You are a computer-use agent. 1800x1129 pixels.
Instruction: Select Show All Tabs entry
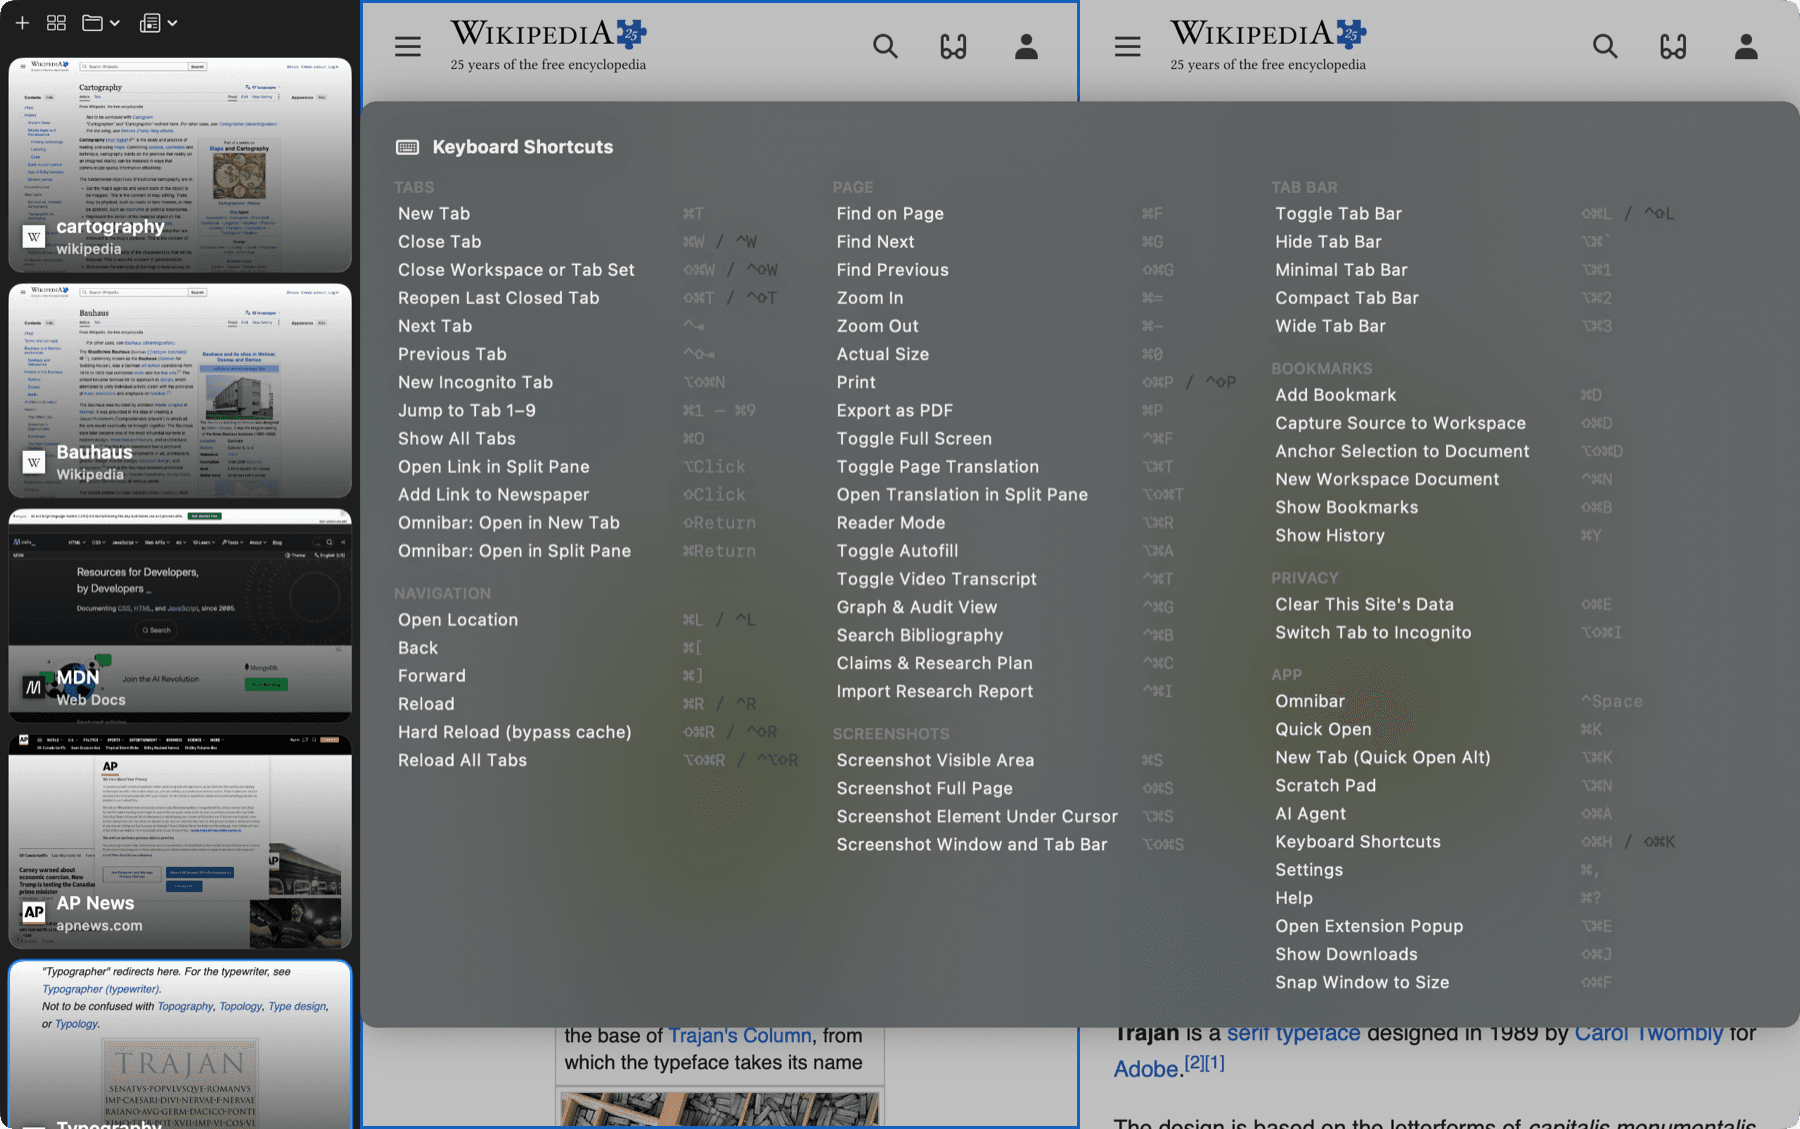tap(597, 438)
